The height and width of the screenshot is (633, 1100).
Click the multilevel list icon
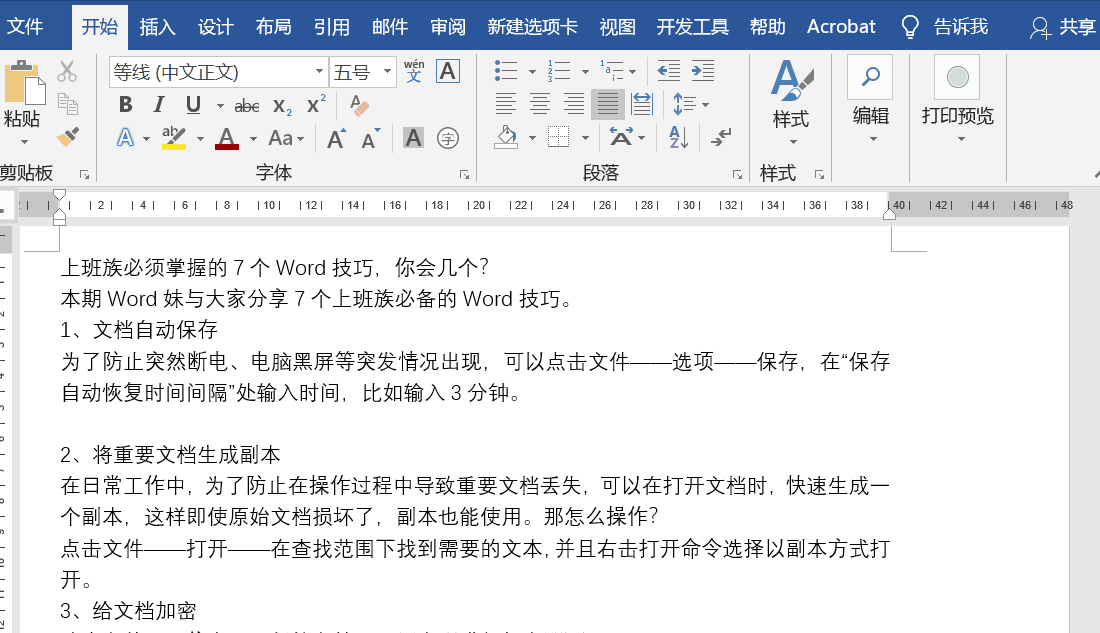[x=612, y=71]
